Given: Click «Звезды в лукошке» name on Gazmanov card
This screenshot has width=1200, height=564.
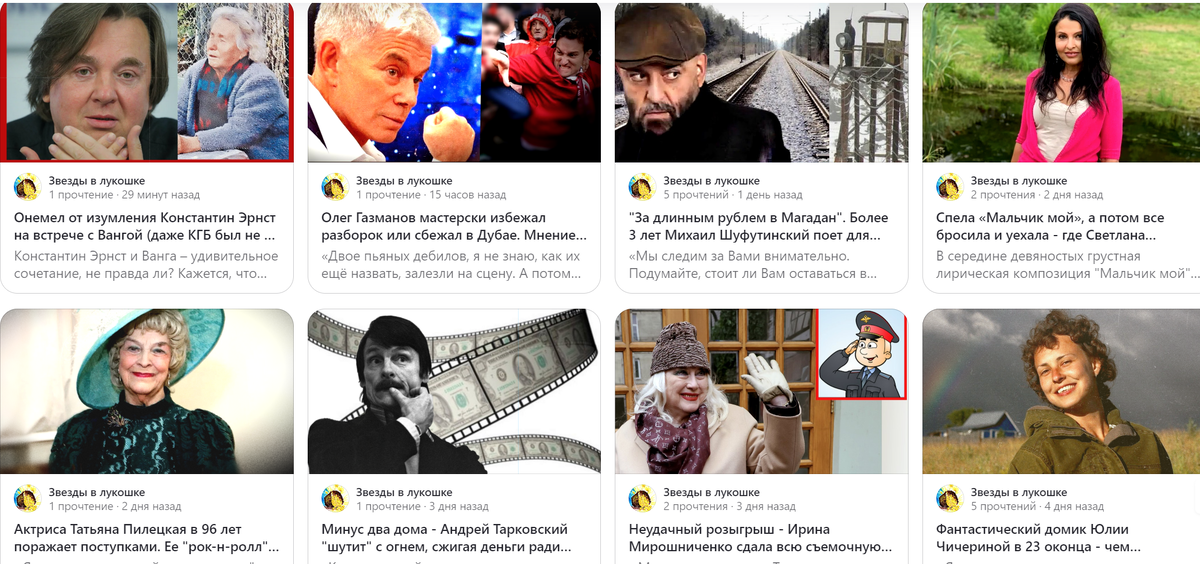Looking at the screenshot, I should (x=404, y=181).
